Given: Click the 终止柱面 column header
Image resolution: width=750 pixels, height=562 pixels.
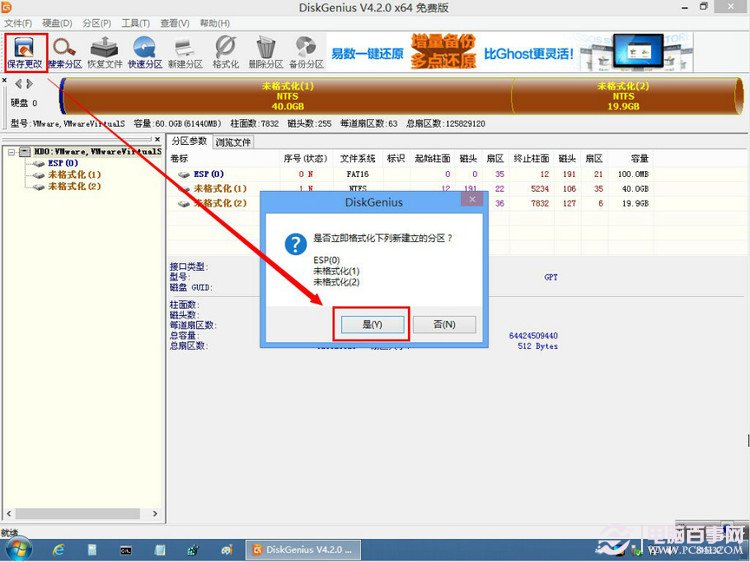Looking at the screenshot, I should (531, 158).
